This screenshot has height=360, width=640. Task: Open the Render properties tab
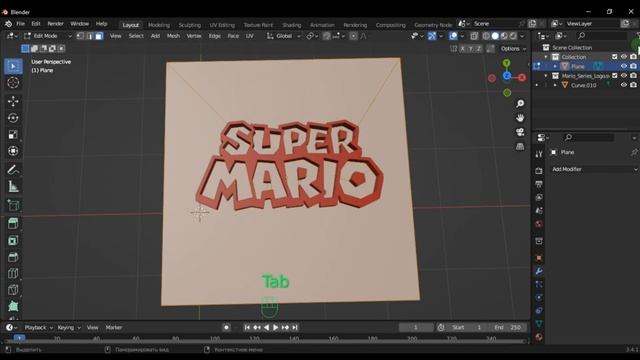coord(539,171)
